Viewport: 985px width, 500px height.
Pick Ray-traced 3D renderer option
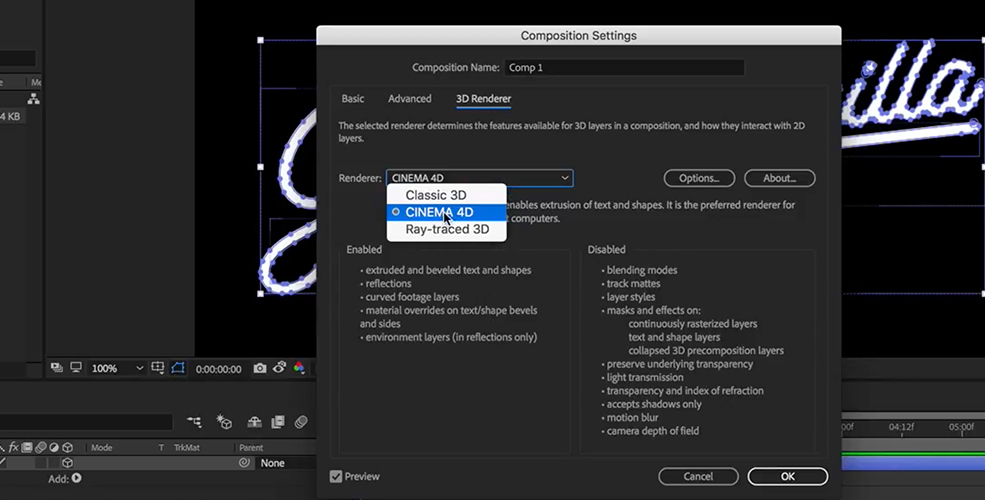447,229
